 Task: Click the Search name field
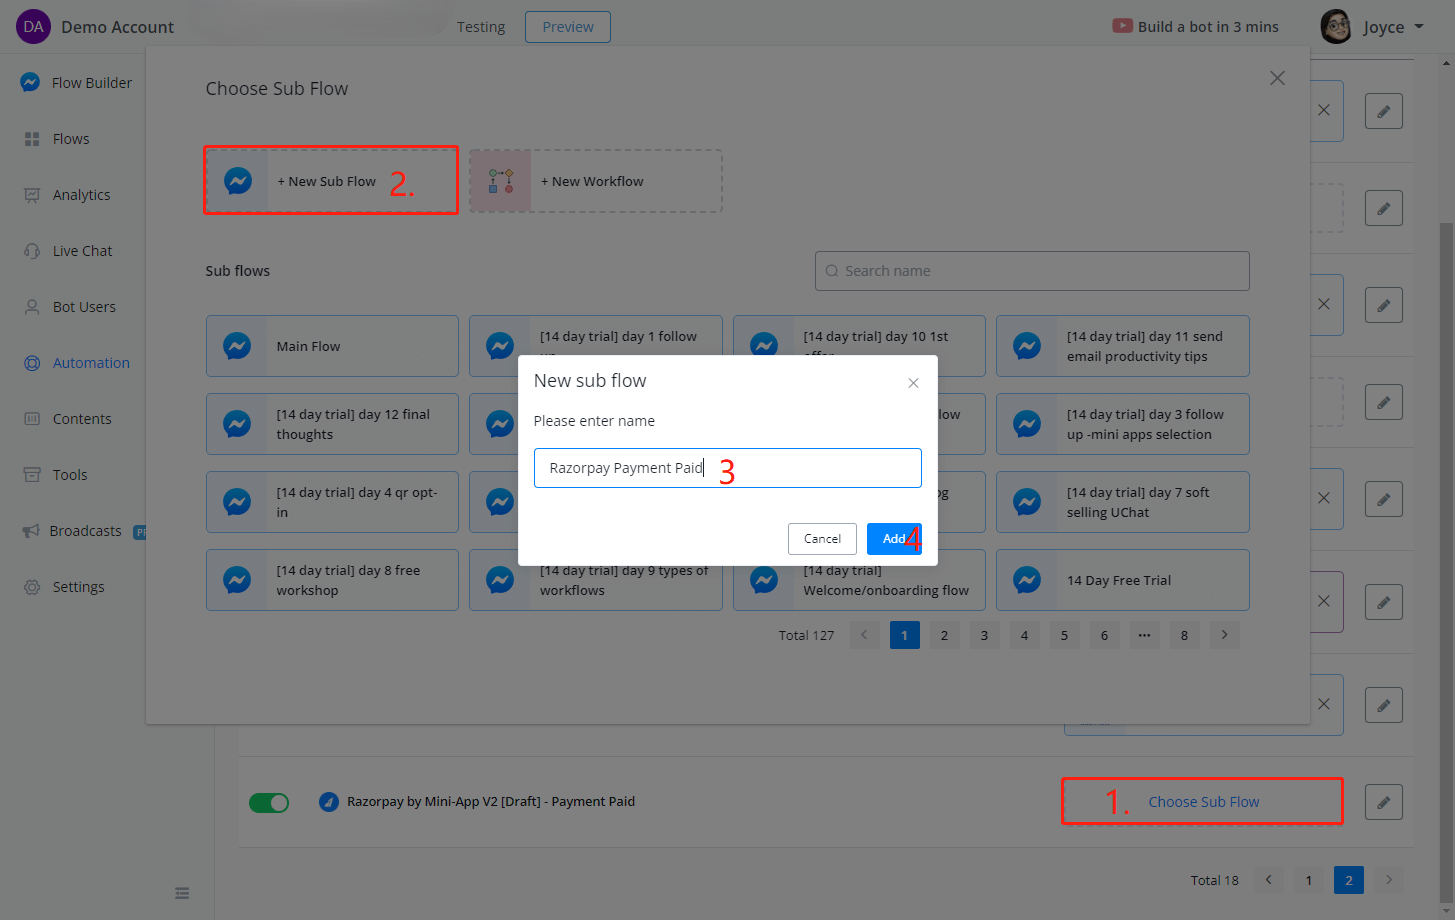(1032, 271)
